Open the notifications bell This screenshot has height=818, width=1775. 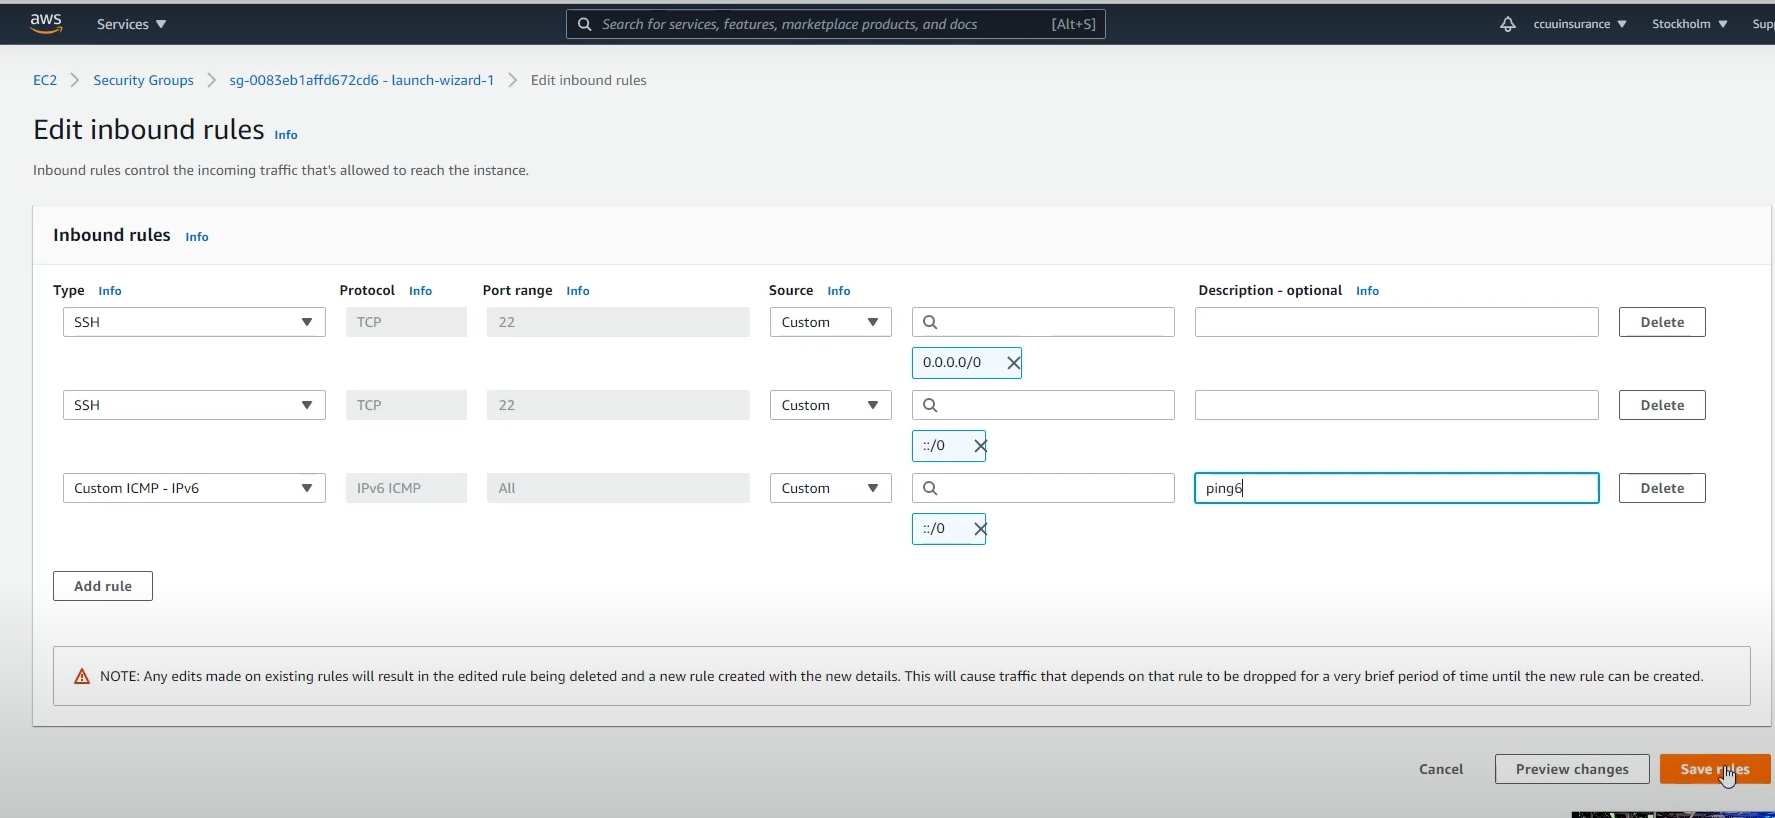point(1507,24)
